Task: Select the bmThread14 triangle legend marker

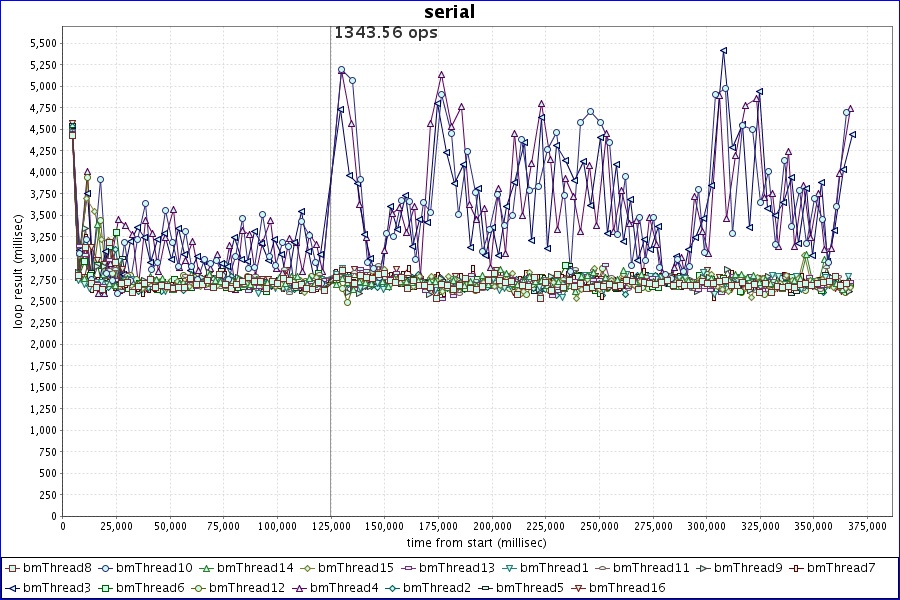Action: [205, 568]
